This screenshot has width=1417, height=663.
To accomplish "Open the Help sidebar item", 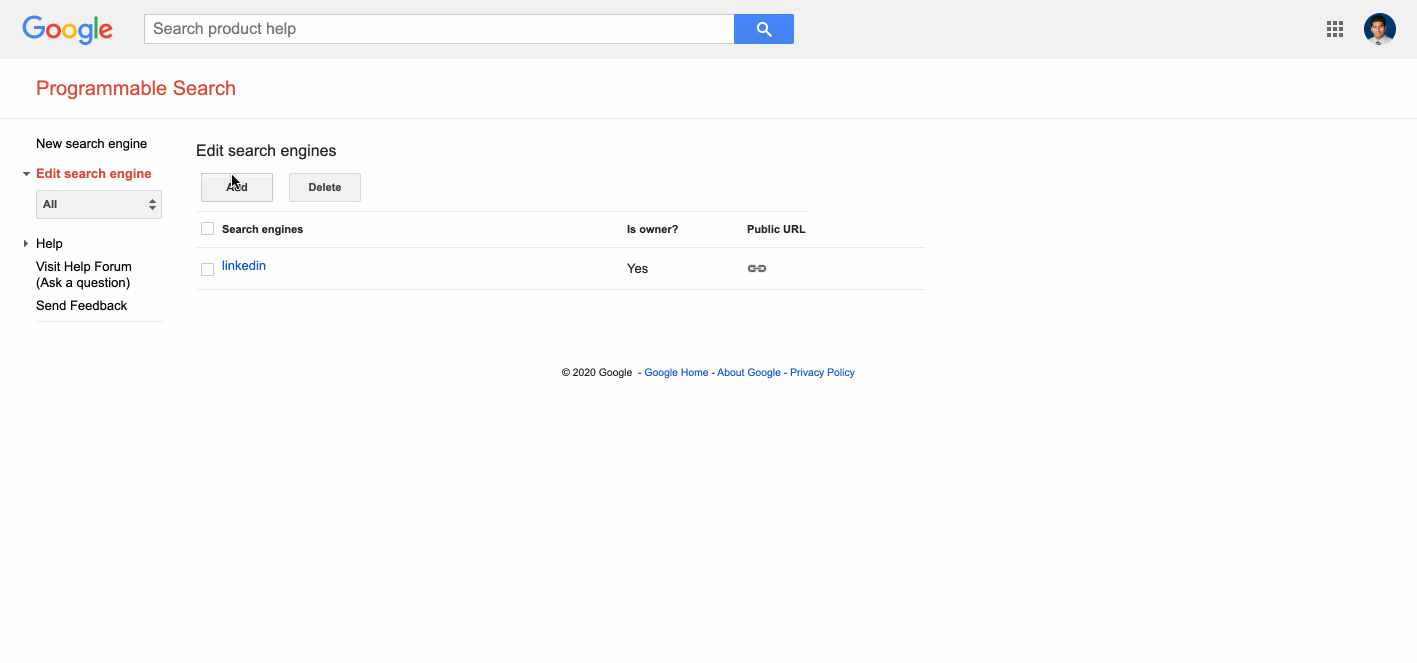I will tap(49, 244).
